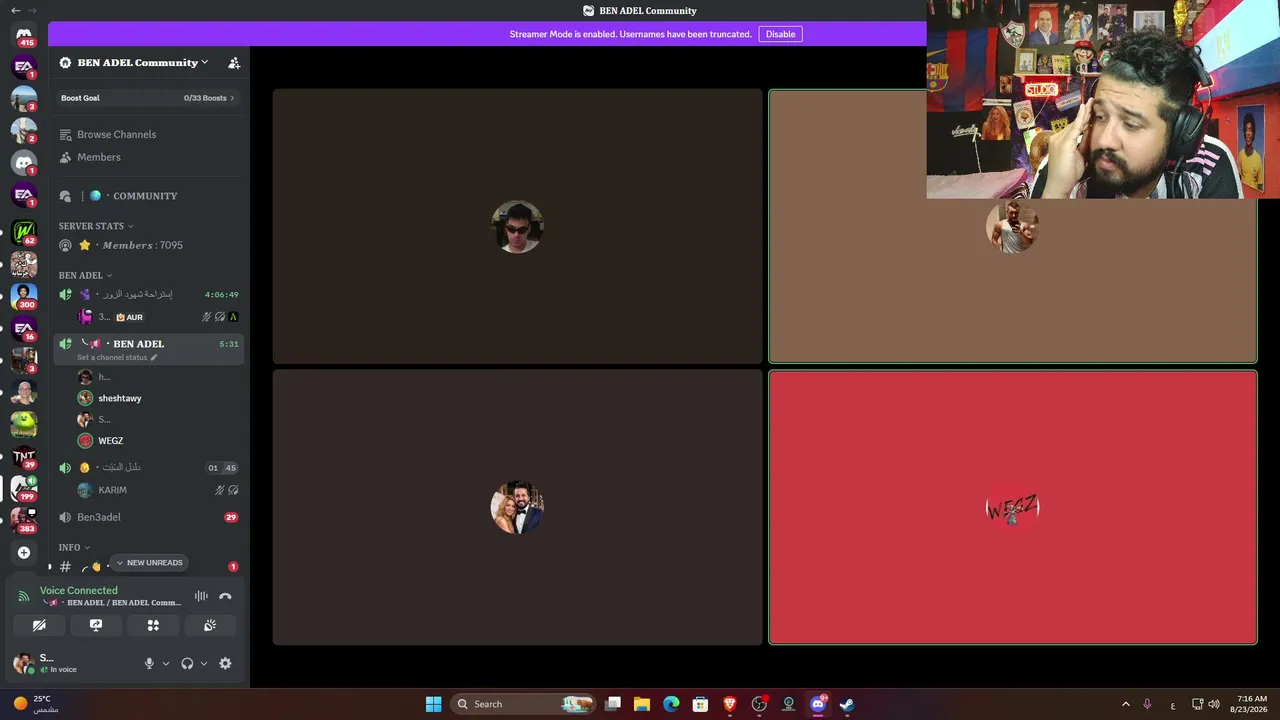Open the TNT server in sidebar
The width and height of the screenshot is (1280, 720).
[x=24, y=457]
